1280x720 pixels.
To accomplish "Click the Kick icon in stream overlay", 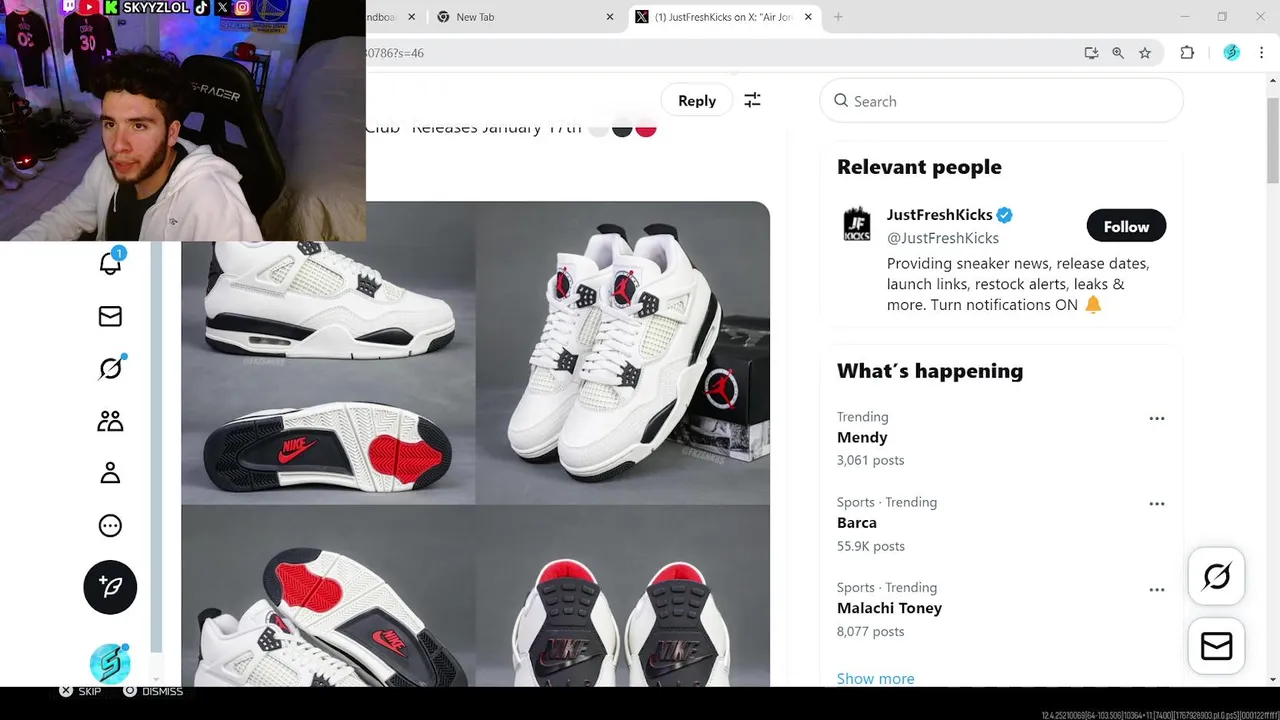I will click(111, 7).
